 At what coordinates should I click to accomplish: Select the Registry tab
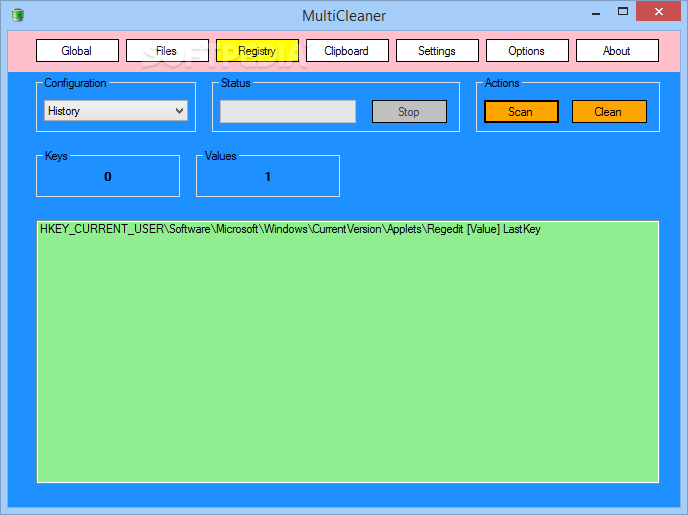(257, 50)
